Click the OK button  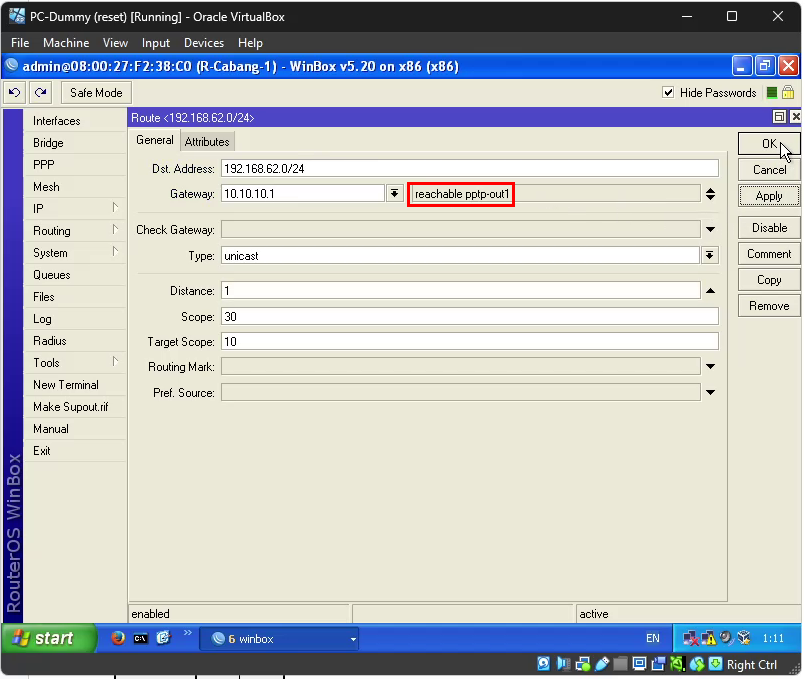(769, 144)
